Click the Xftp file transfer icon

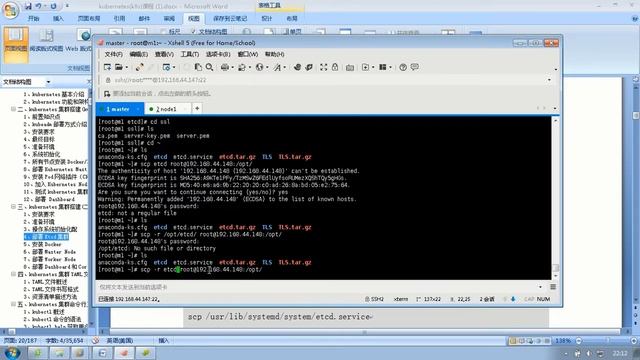[297, 67]
